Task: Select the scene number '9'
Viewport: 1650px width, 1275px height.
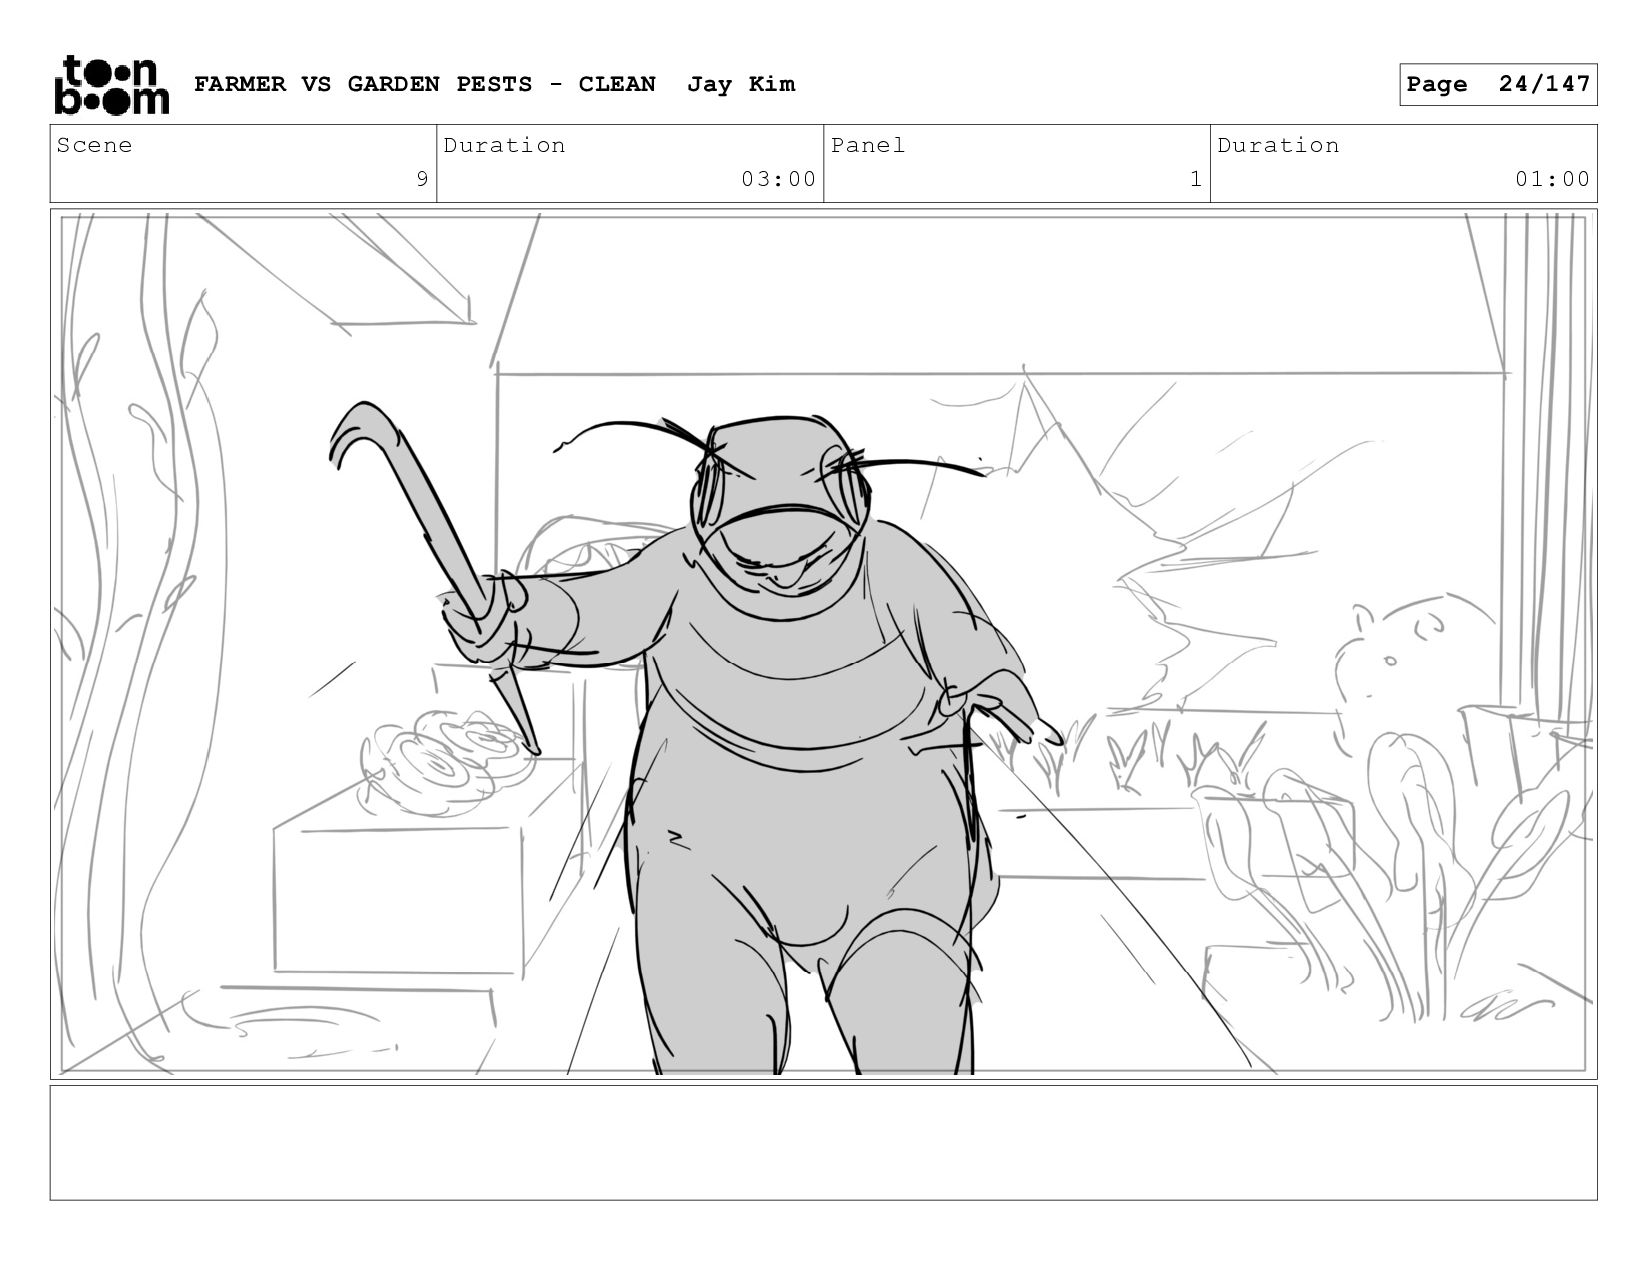Action: pos(422,179)
